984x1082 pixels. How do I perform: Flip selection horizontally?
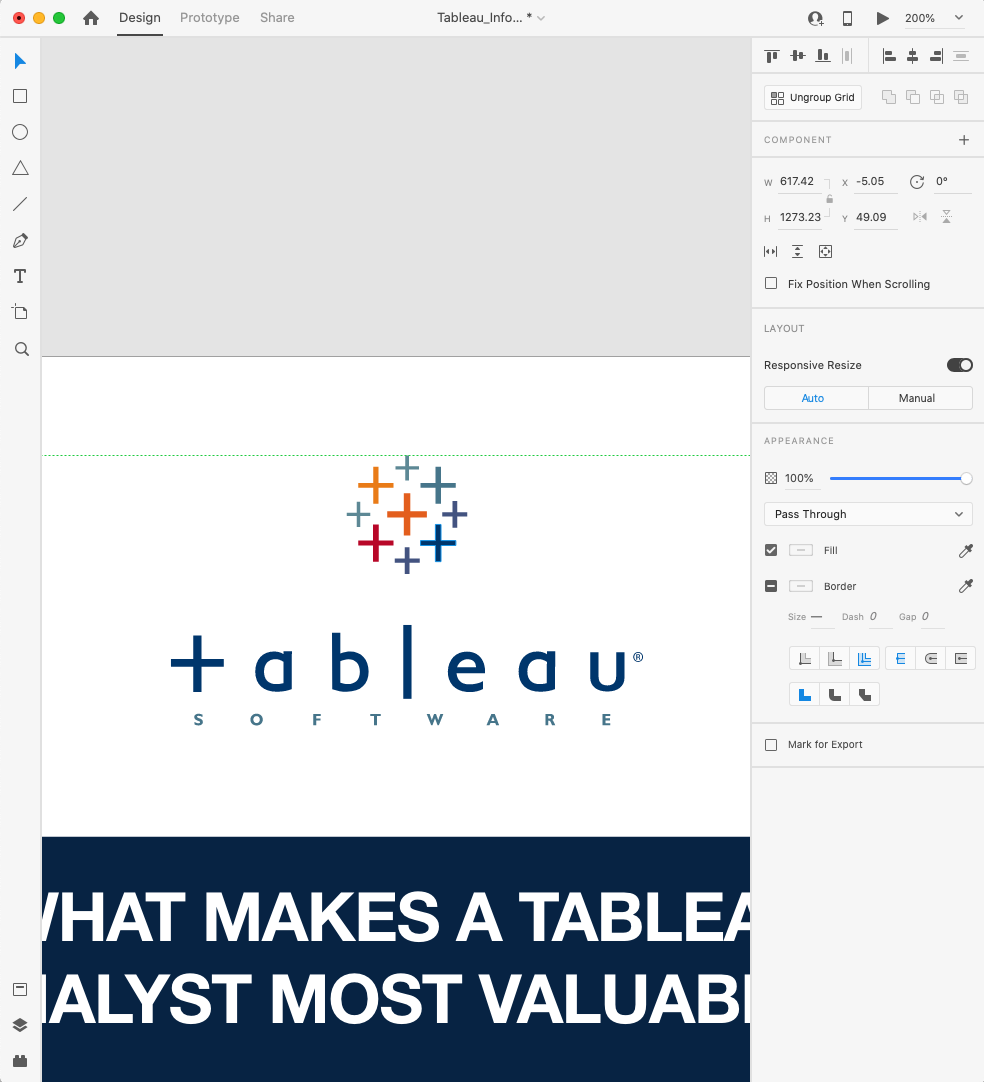coord(920,217)
